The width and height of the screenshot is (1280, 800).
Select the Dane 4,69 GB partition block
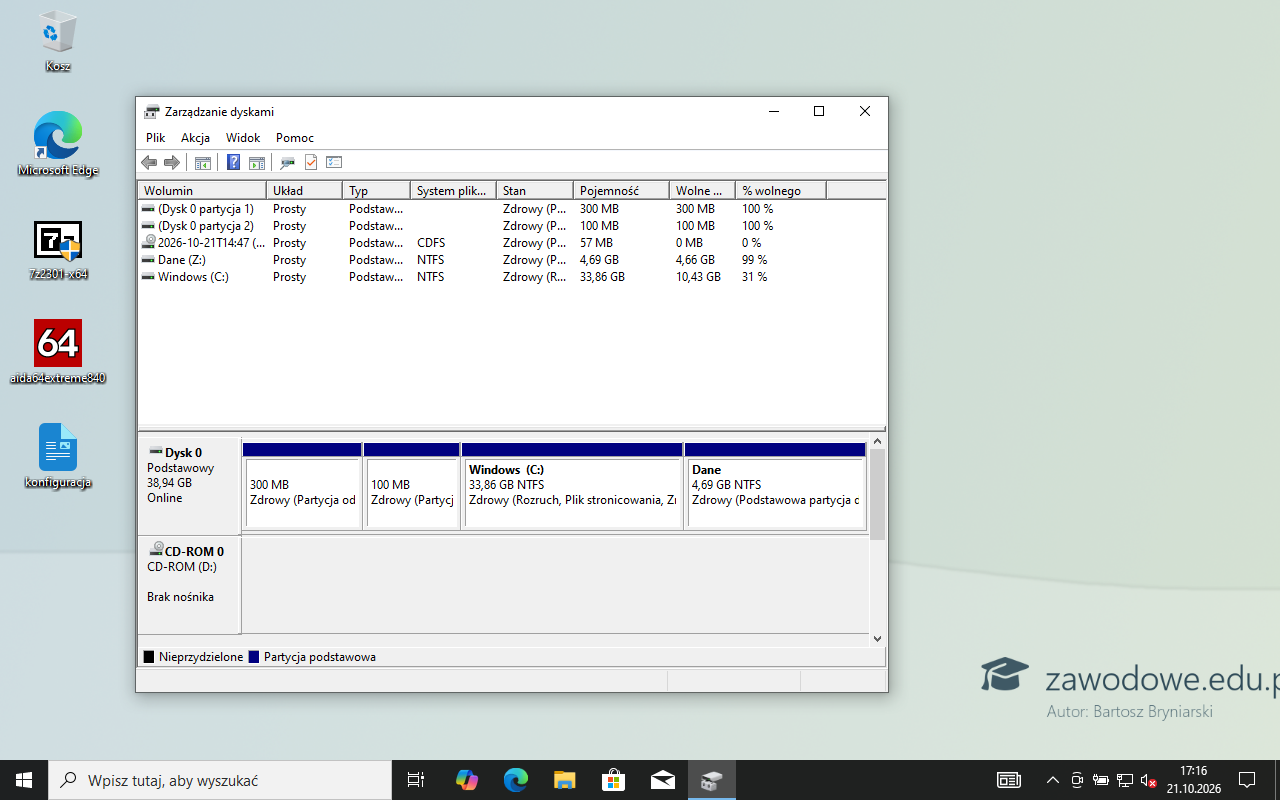click(x=776, y=486)
